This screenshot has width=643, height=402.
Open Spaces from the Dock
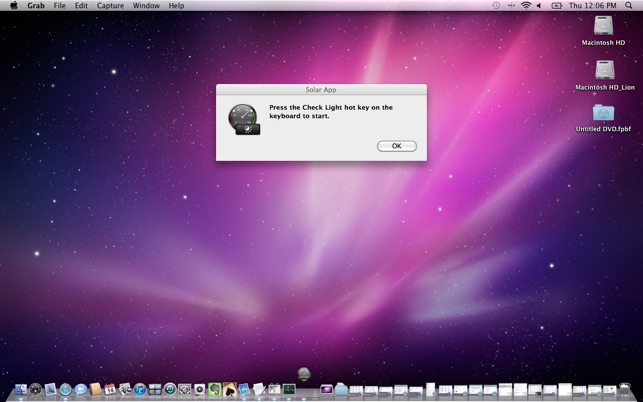155,389
